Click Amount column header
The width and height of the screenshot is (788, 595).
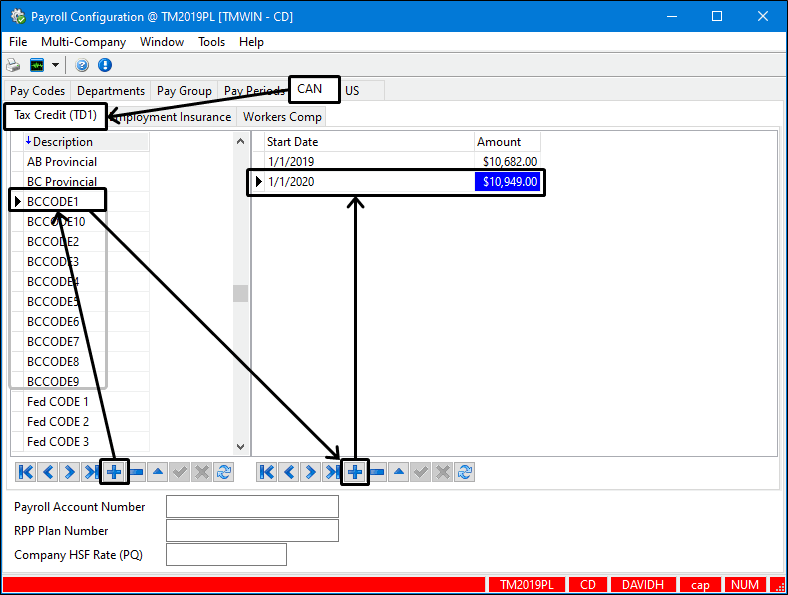click(x=508, y=142)
